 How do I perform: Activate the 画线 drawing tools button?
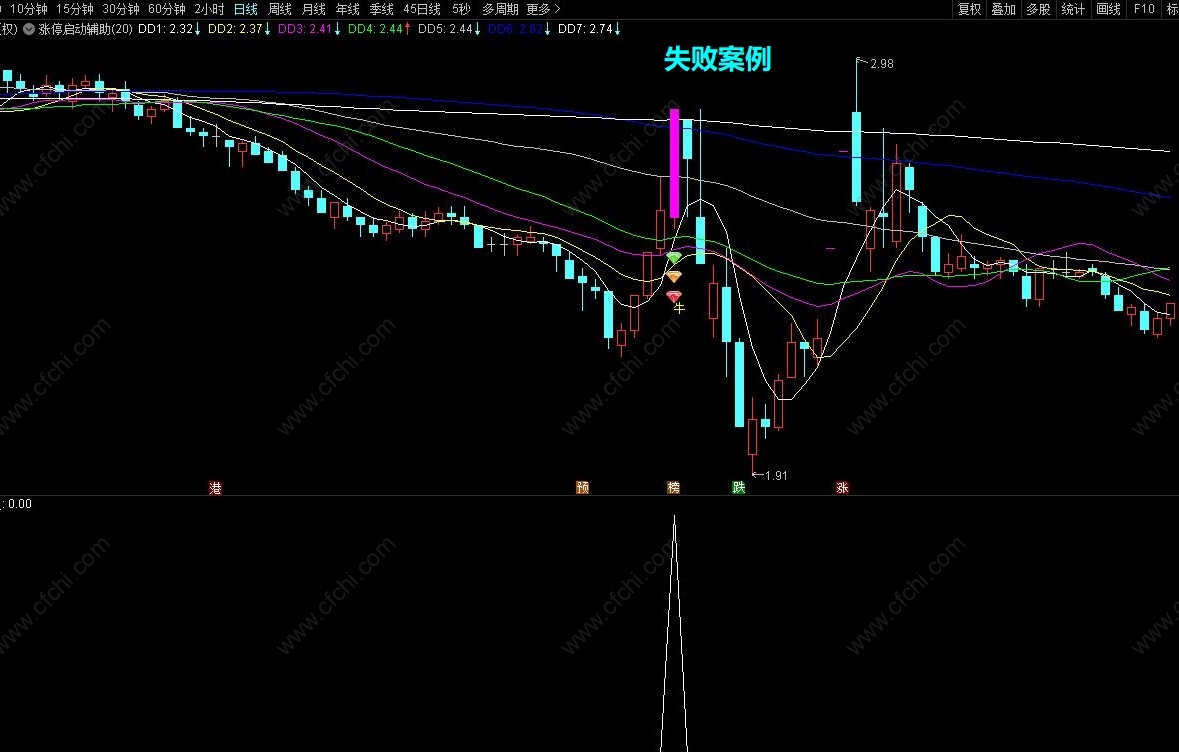pyautogui.click(x=1108, y=9)
